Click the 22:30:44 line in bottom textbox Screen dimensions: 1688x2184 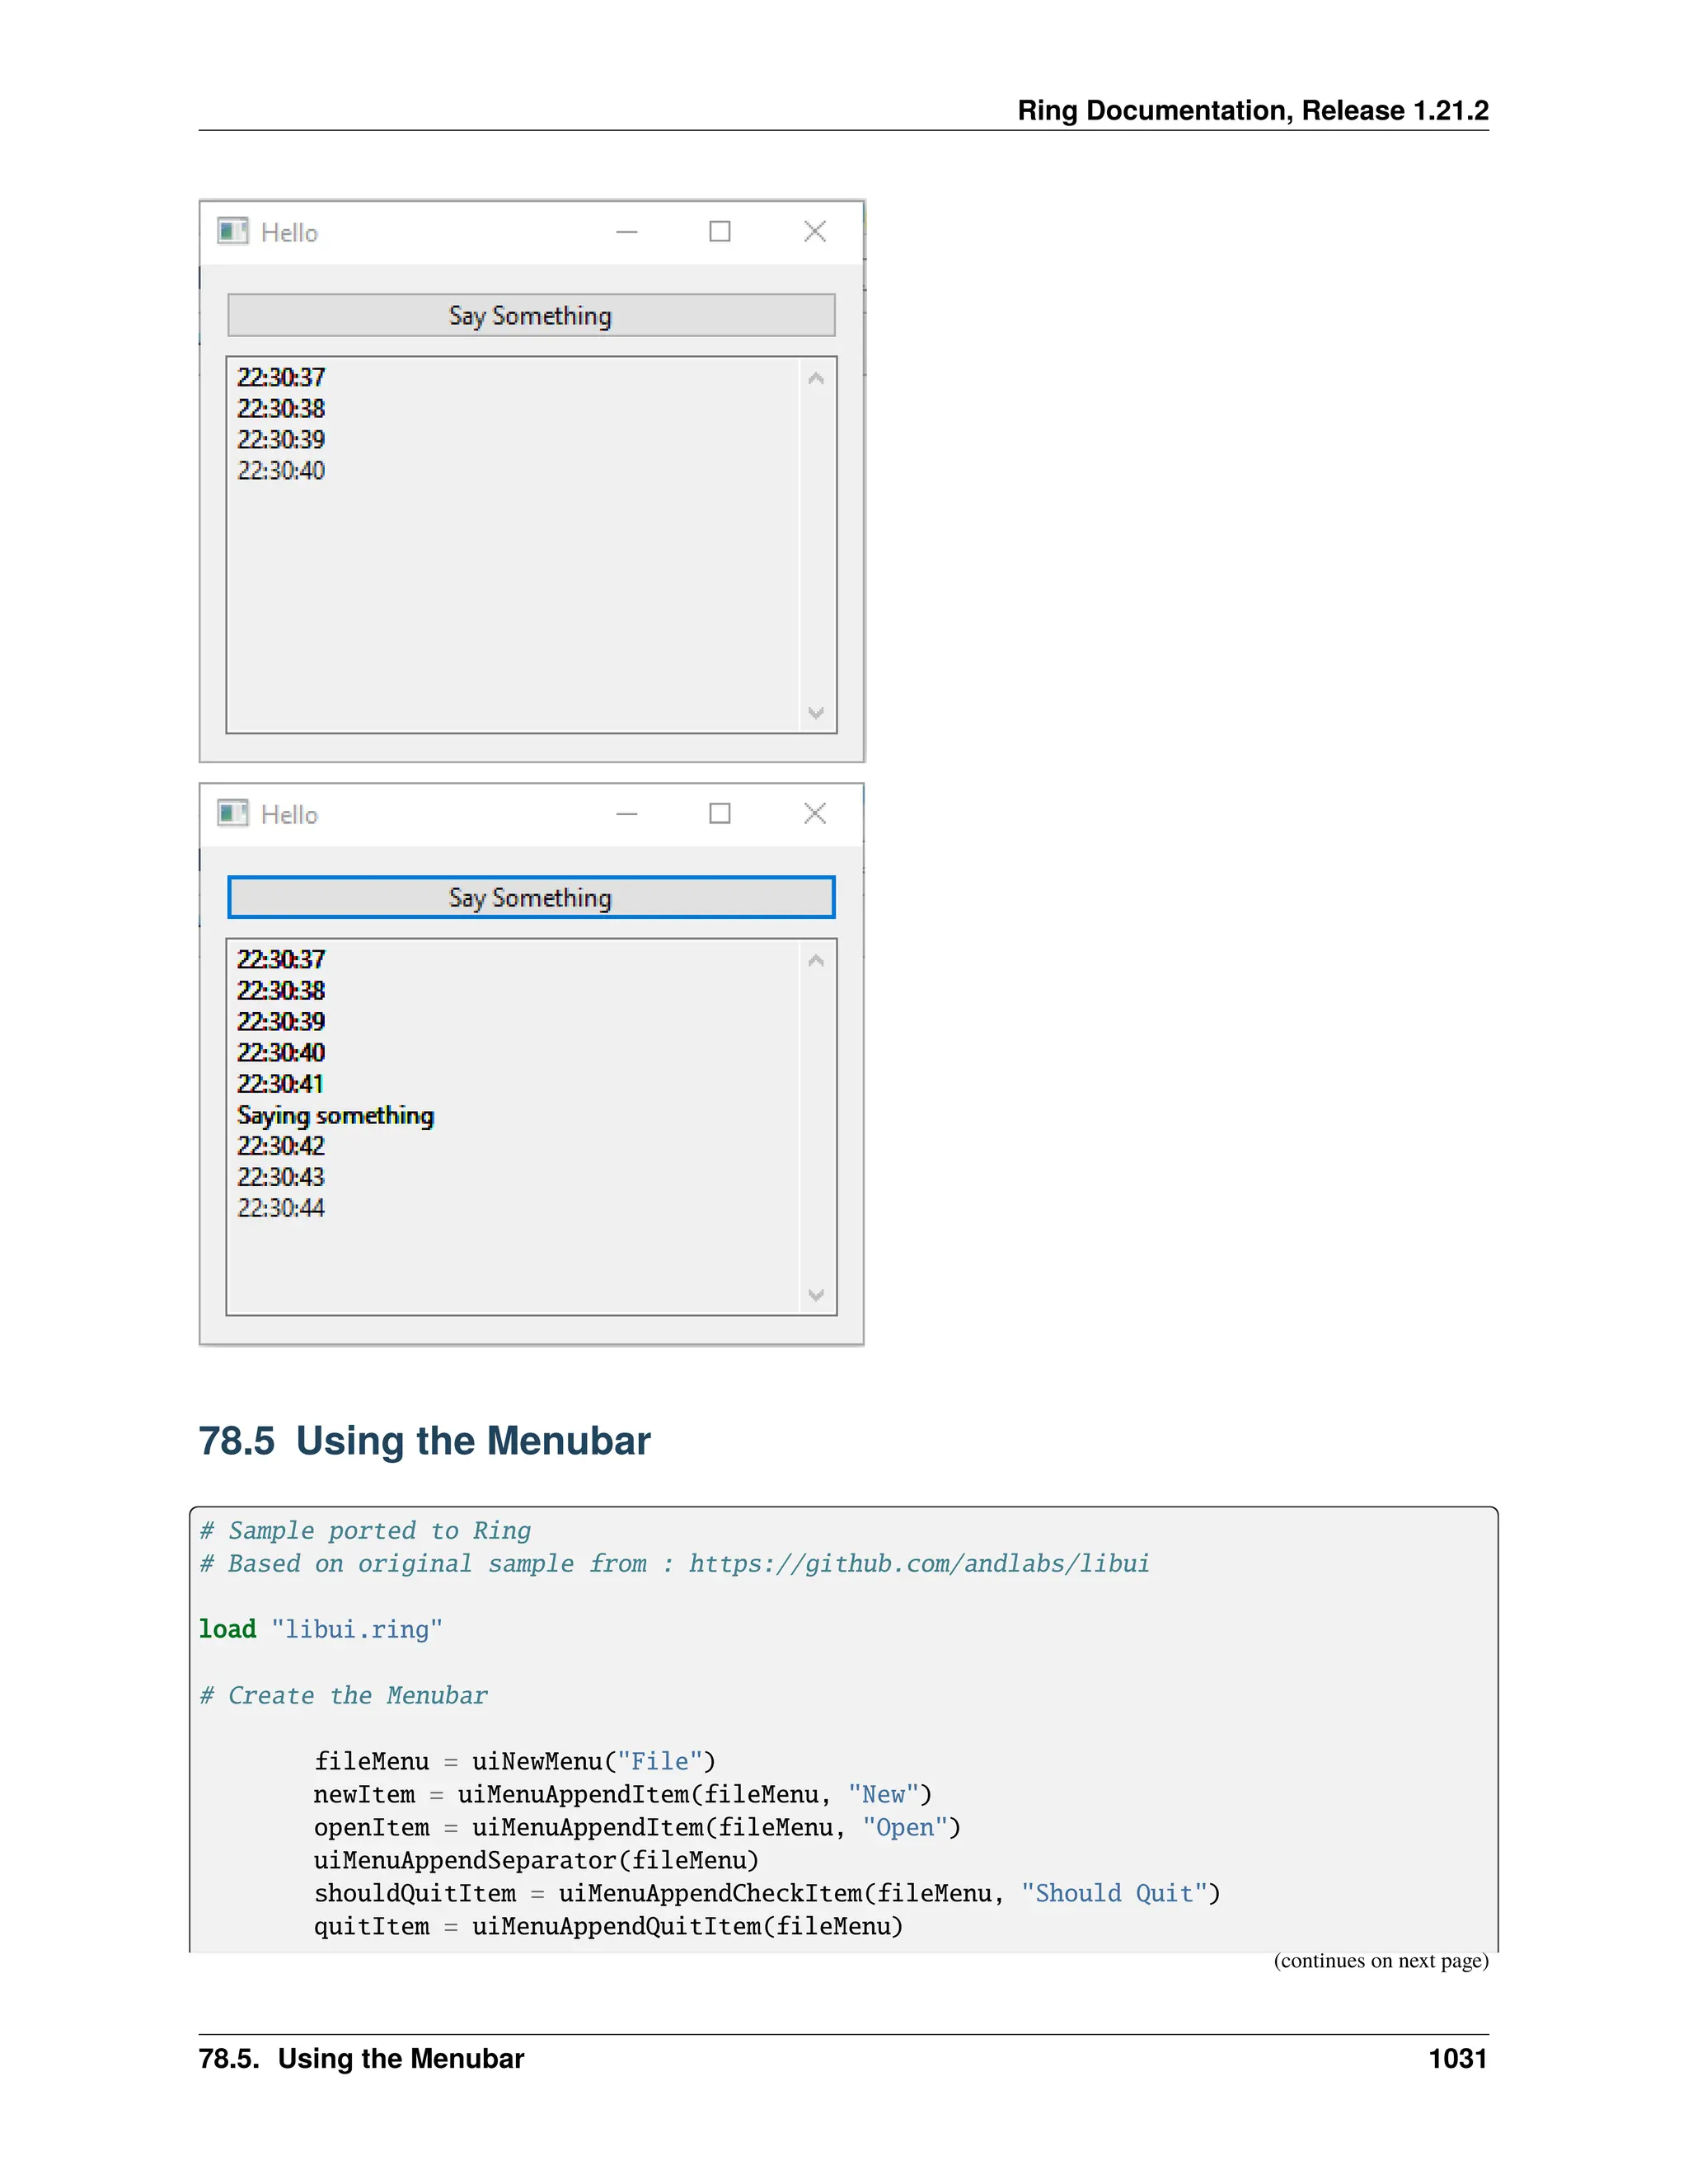(x=281, y=1209)
